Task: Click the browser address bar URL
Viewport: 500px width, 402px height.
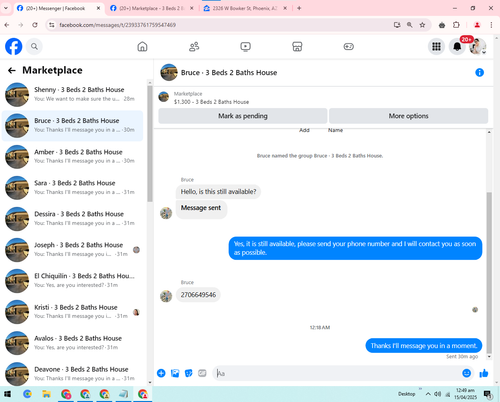Action: point(117,25)
